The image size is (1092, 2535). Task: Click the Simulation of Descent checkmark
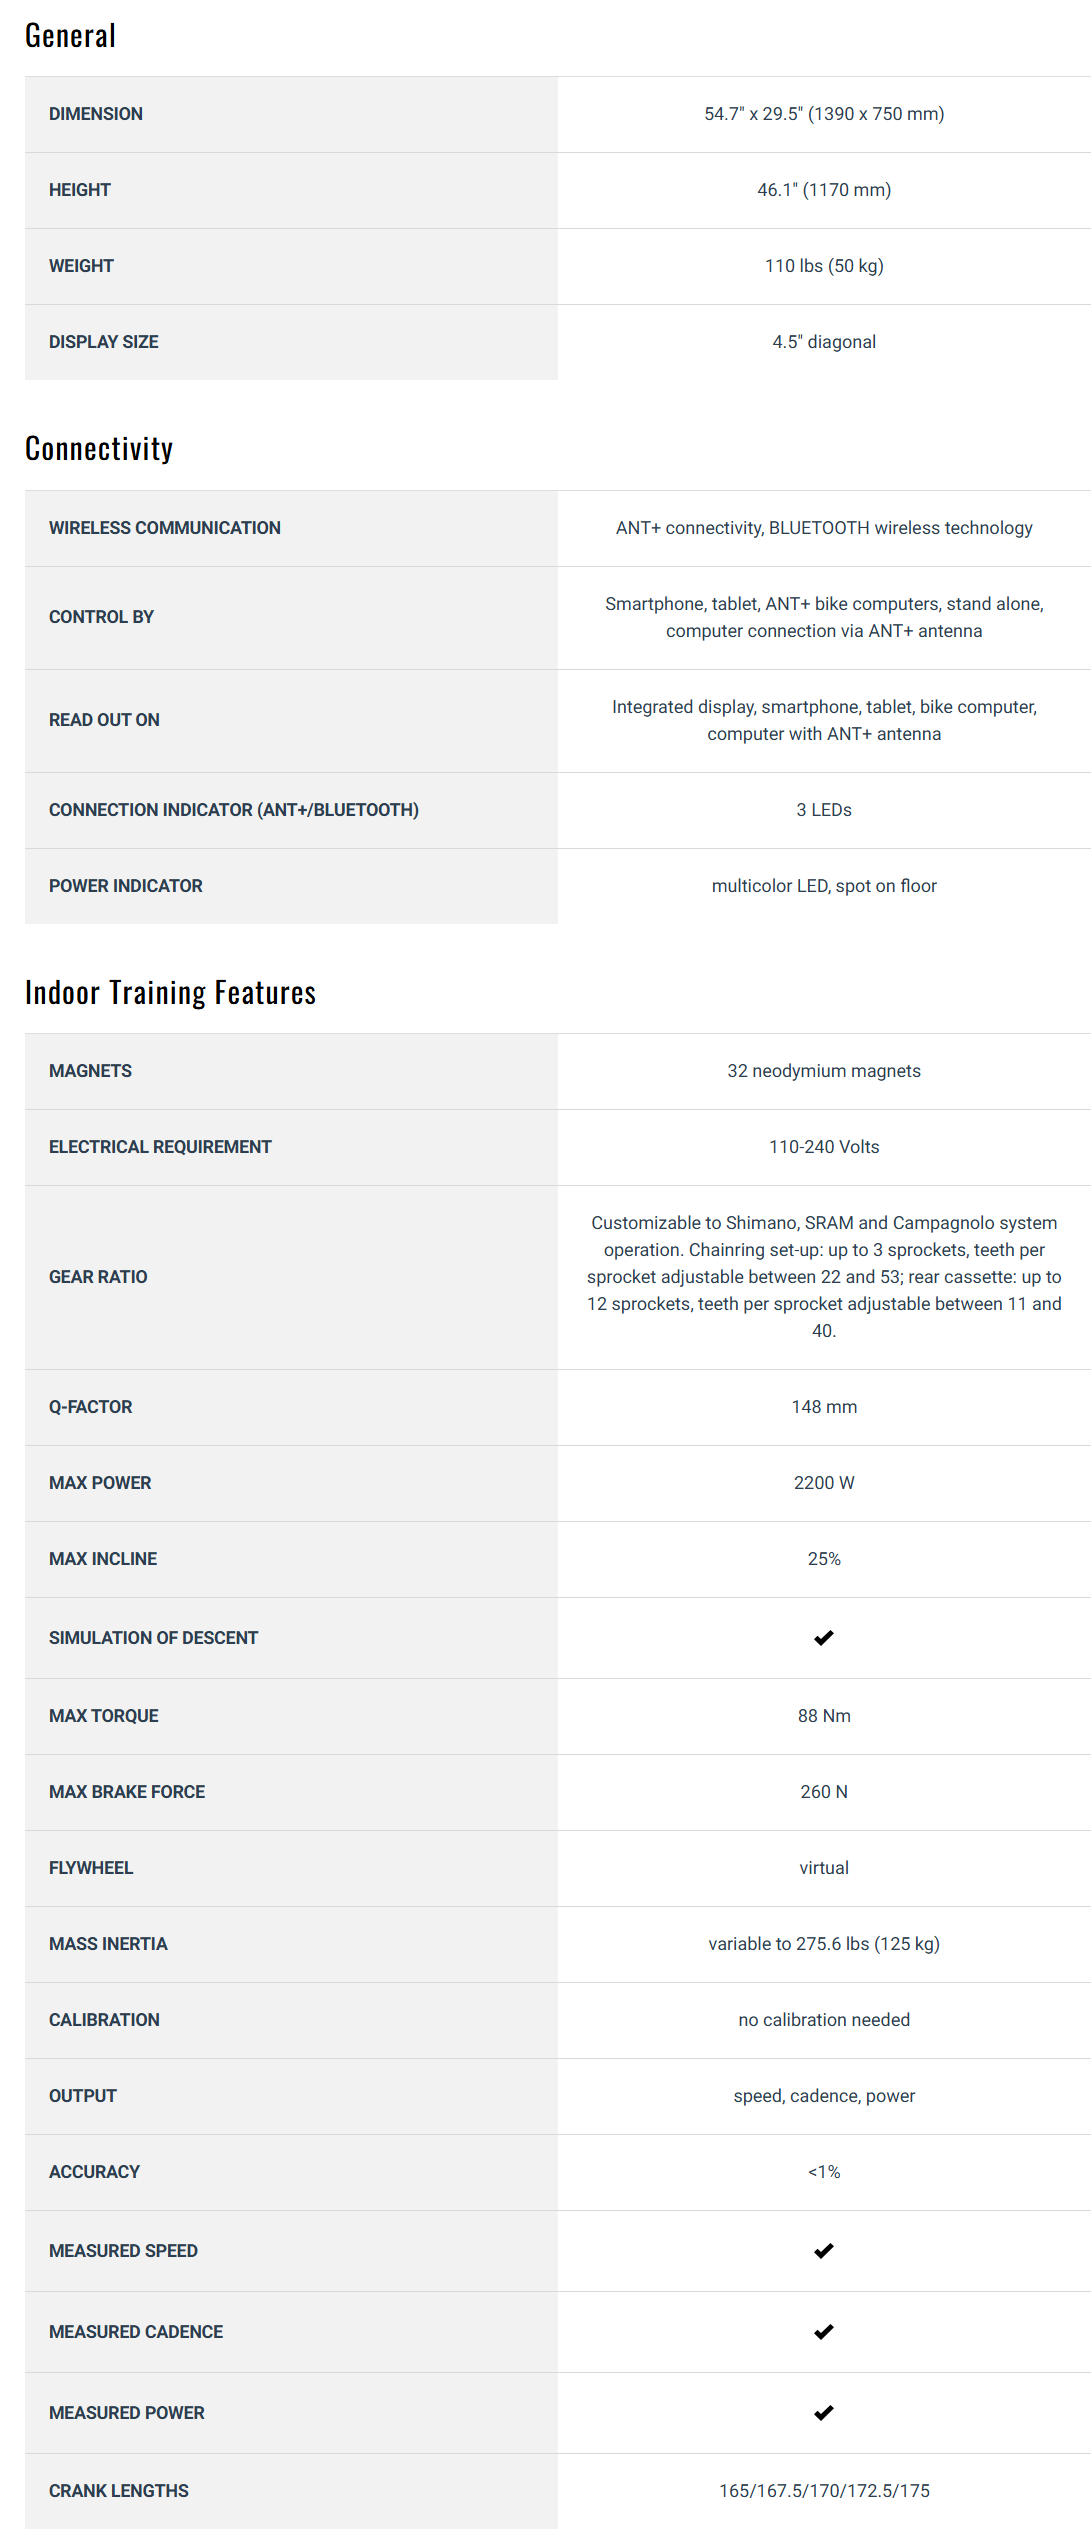(x=823, y=1638)
